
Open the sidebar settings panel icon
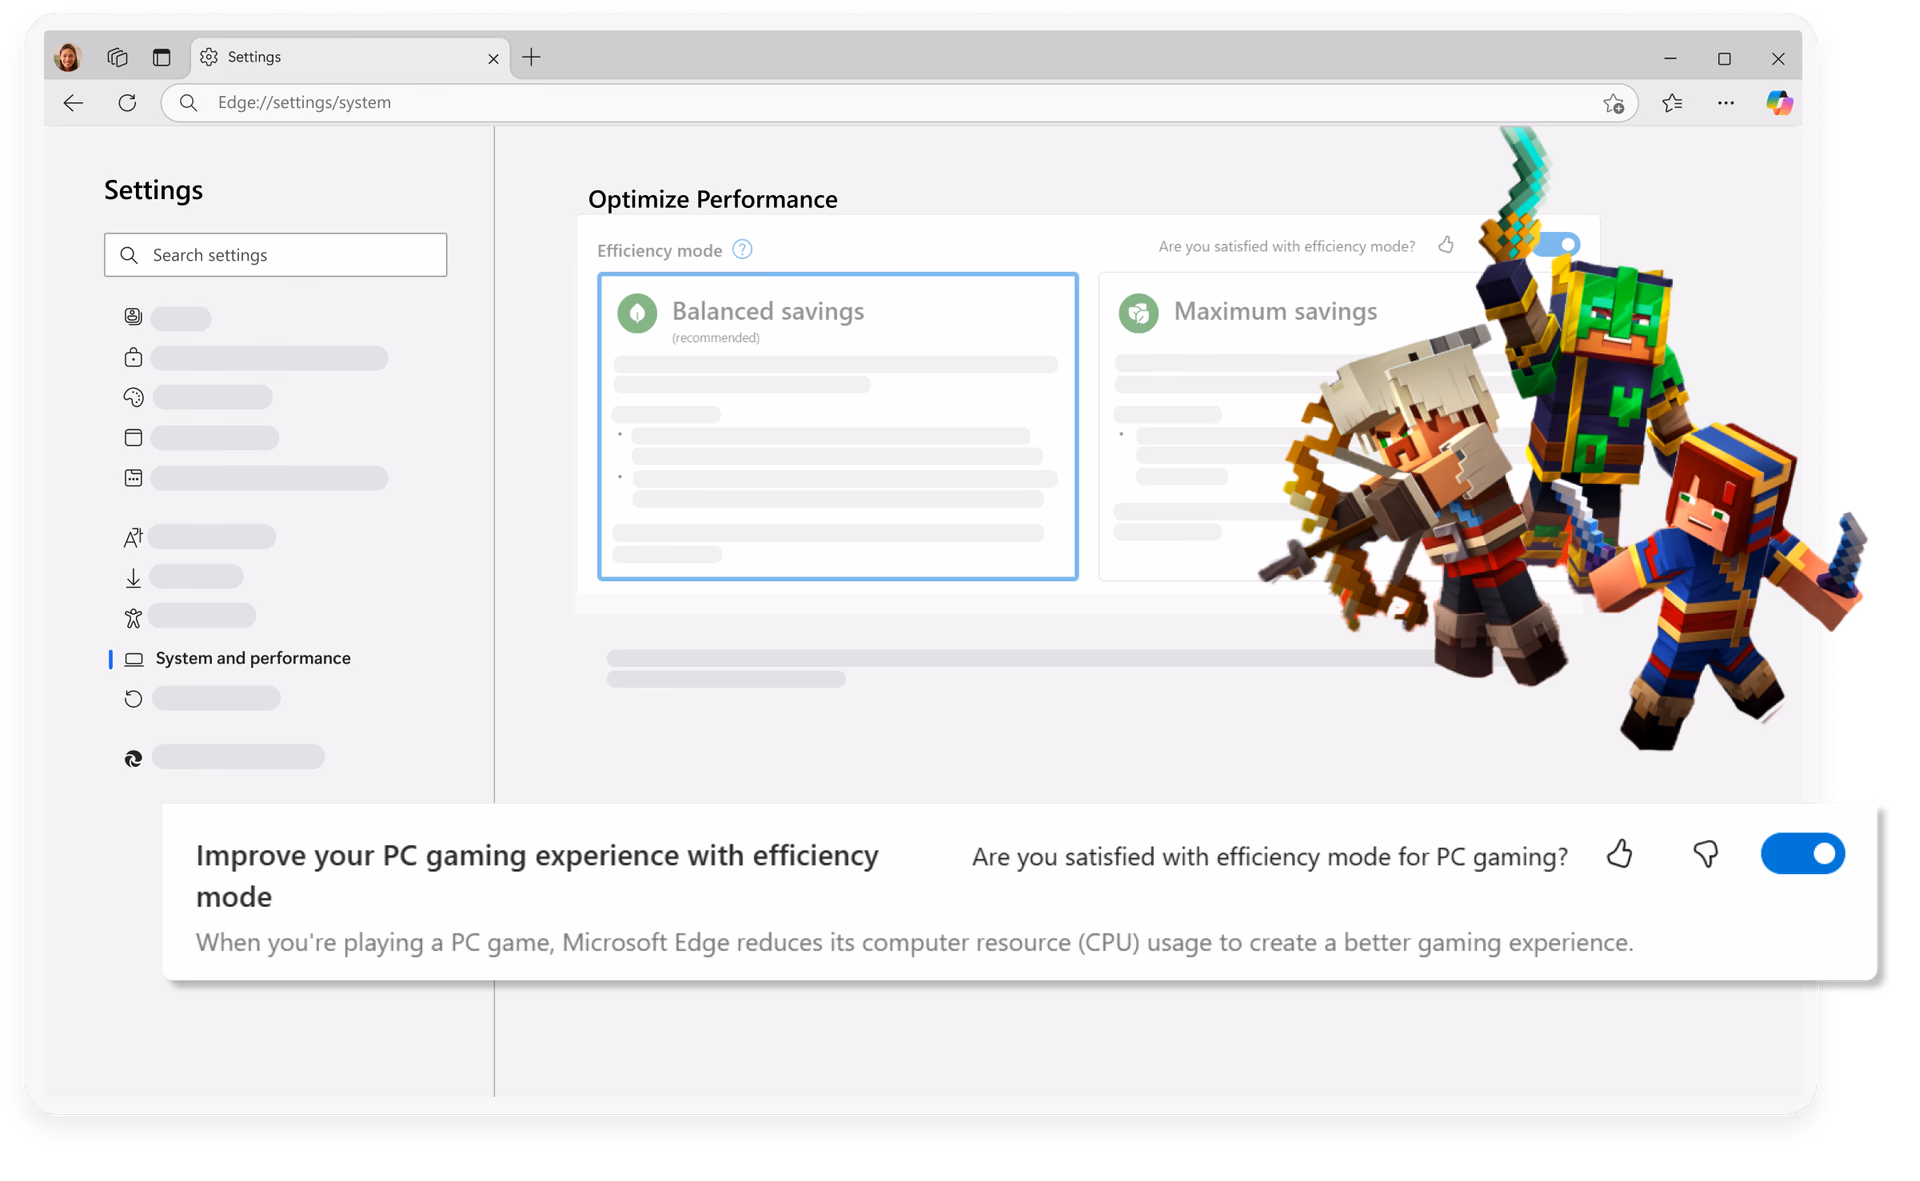(133, 437)
